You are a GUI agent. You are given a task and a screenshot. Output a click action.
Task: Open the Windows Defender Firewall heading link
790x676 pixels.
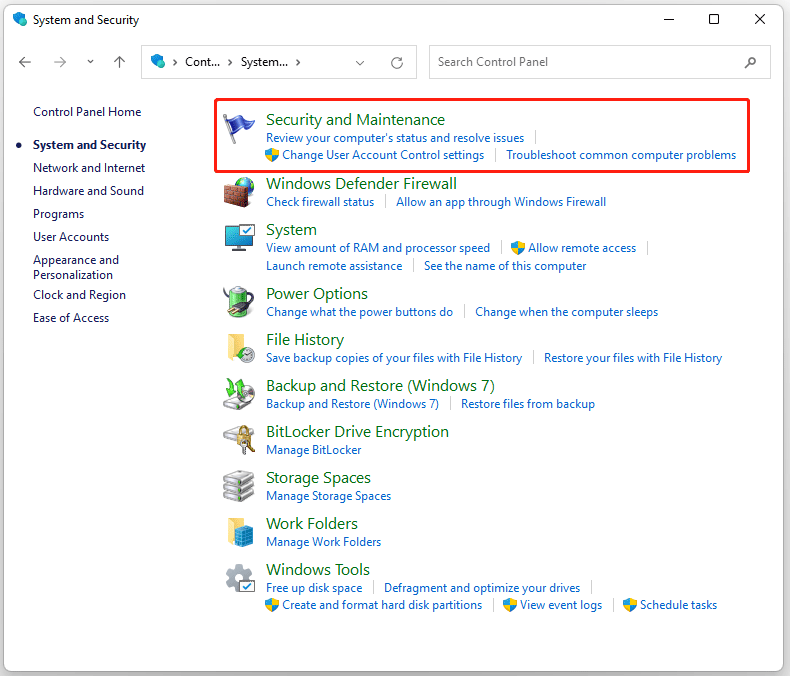click(x=361, y=183)
